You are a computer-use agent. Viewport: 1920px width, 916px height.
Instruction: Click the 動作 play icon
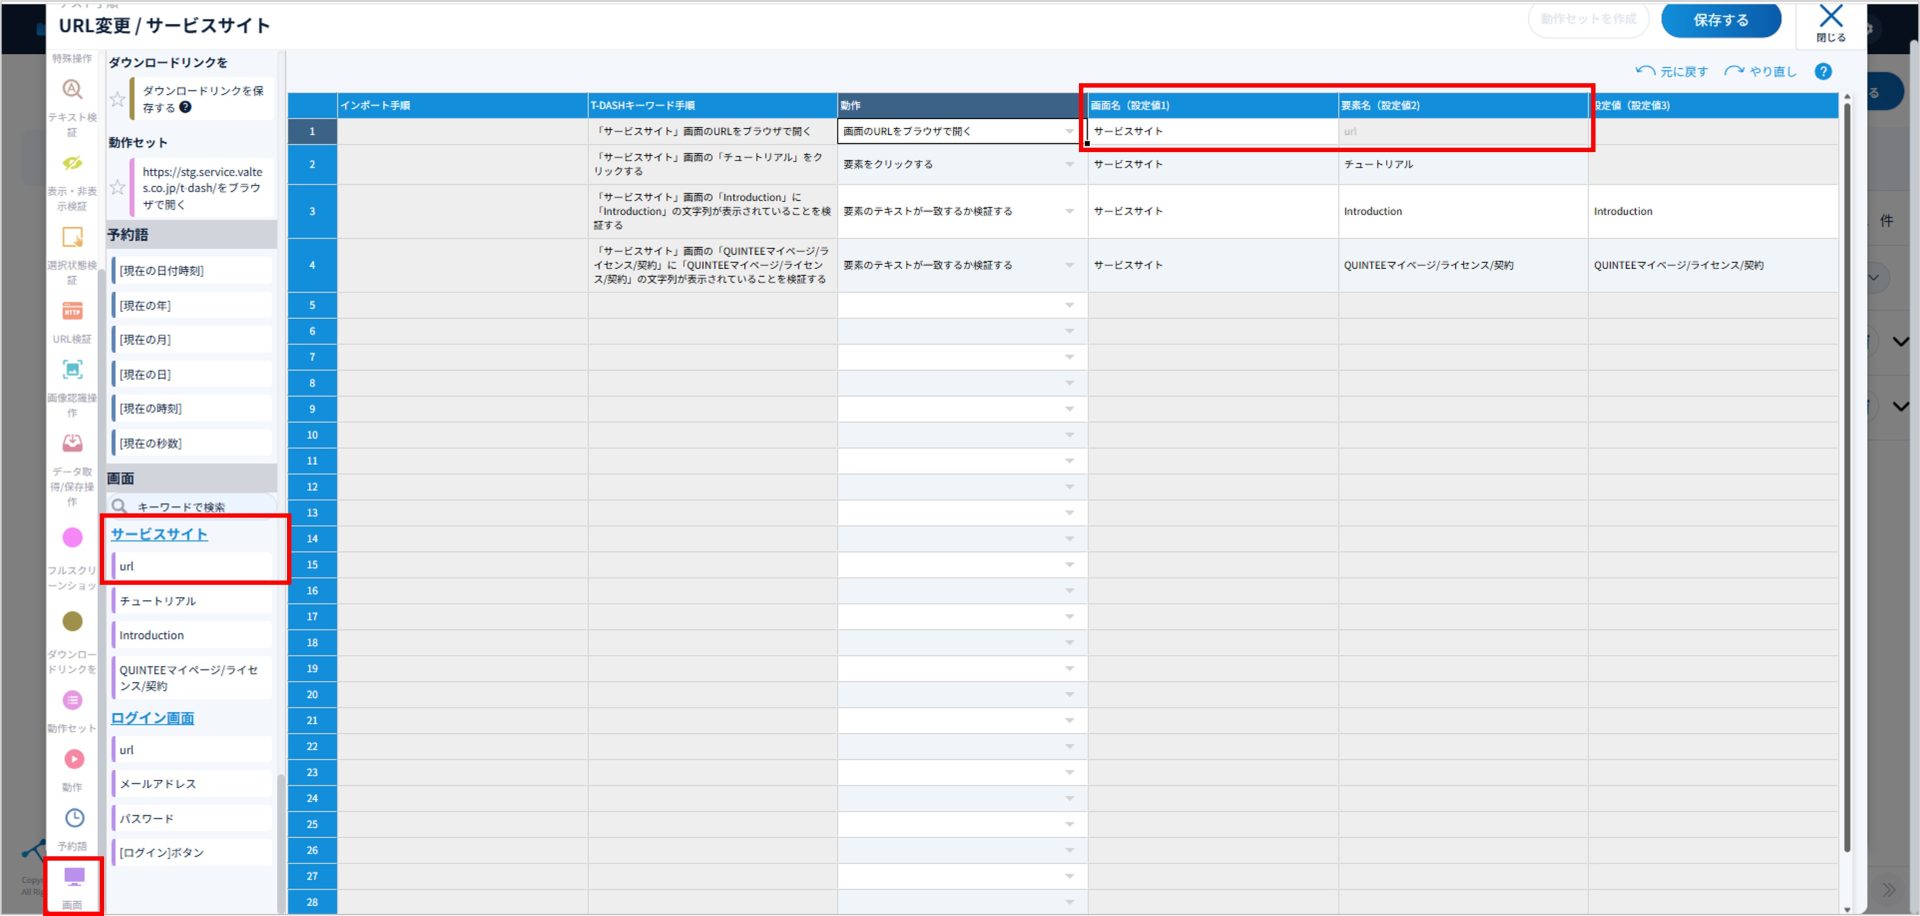point(74,760)
